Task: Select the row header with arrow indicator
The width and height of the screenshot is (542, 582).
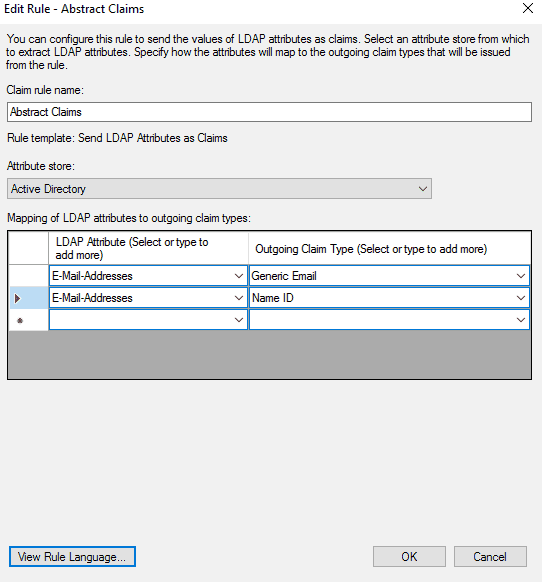Action: point(29,298)
